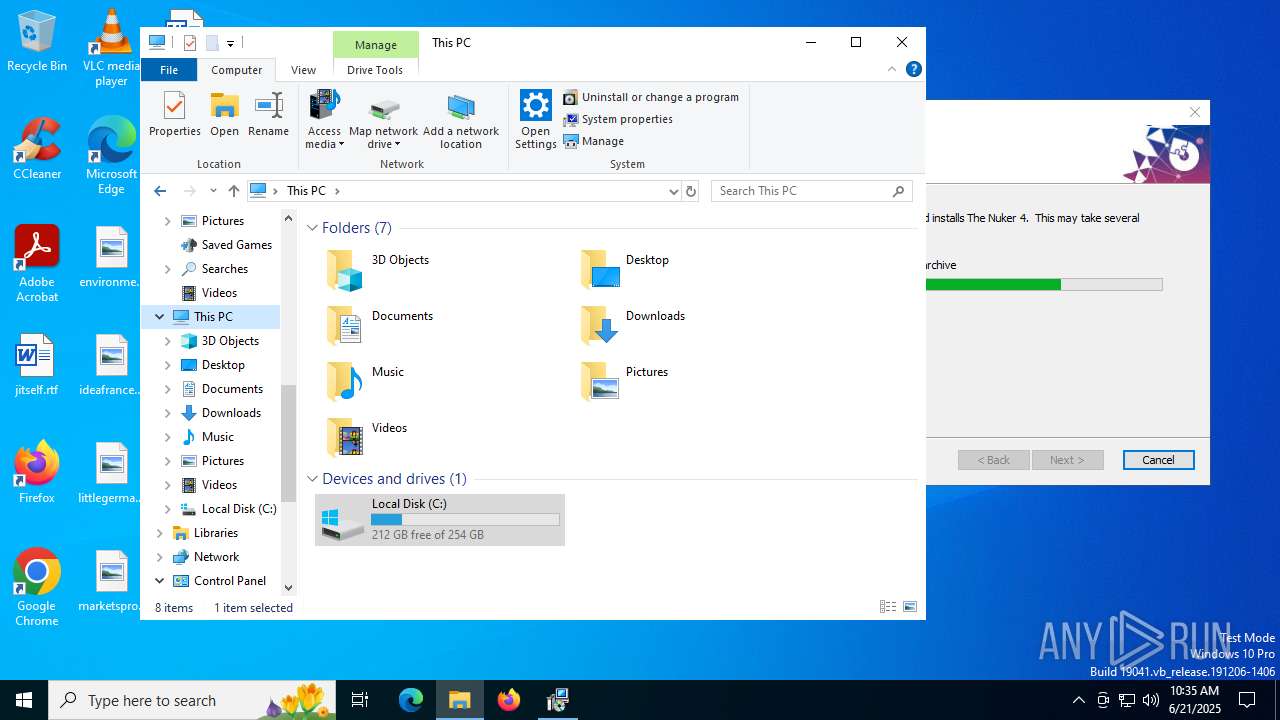The height and width of the screenshot is (720, 1280).
Task: Launch Firefox from the taskbar
Action: (x=508, y=700)
